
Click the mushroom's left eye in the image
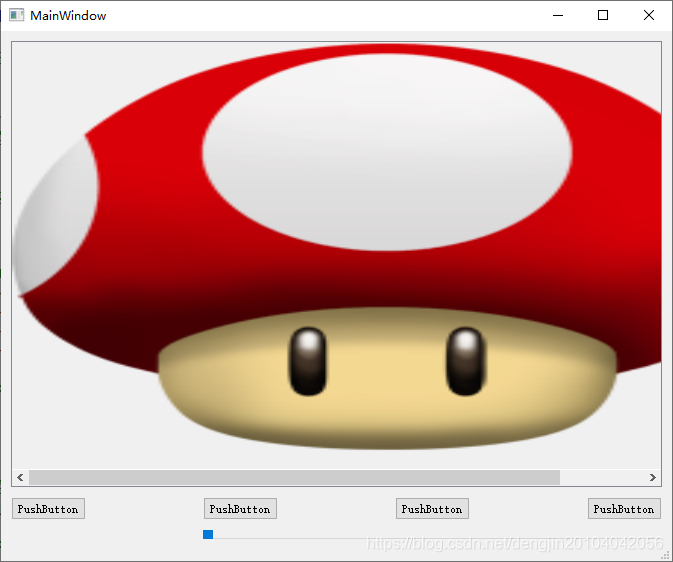[x=308, y=362]
